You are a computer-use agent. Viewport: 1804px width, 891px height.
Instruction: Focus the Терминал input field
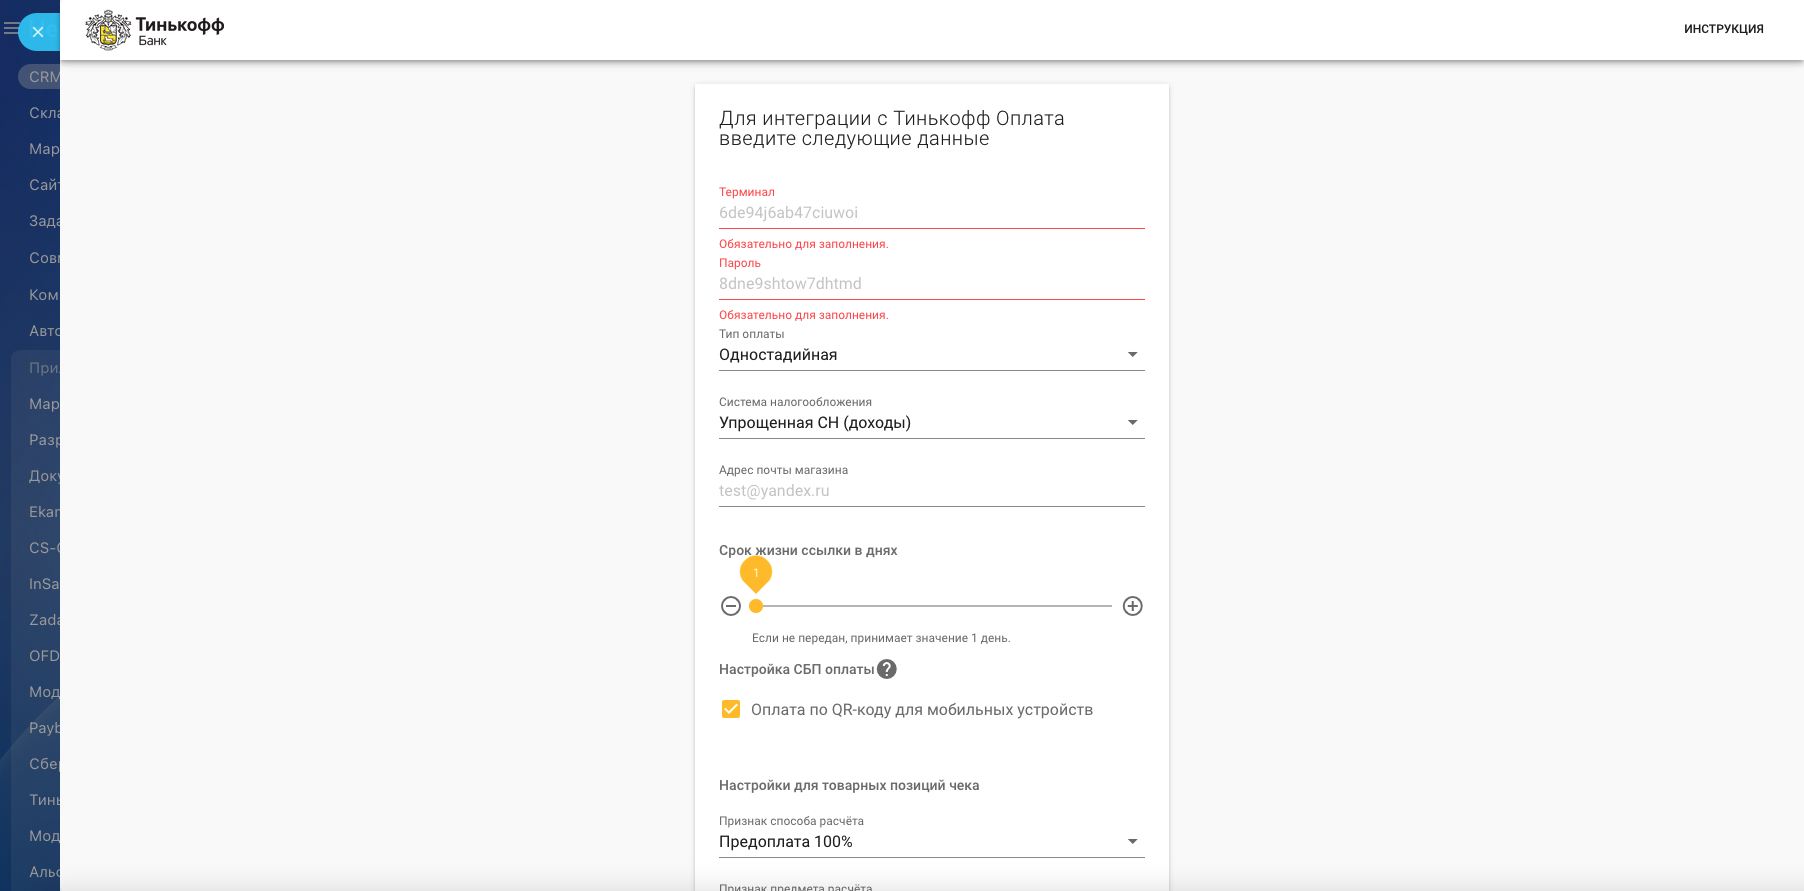(932, 213)
